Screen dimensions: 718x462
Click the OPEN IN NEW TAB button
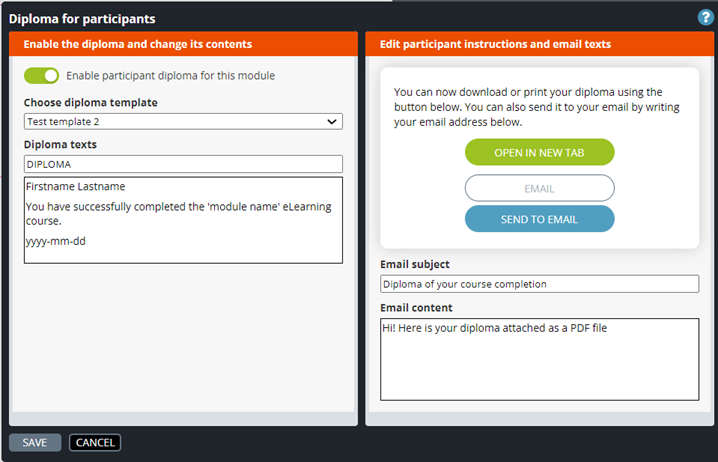point(539,152)
